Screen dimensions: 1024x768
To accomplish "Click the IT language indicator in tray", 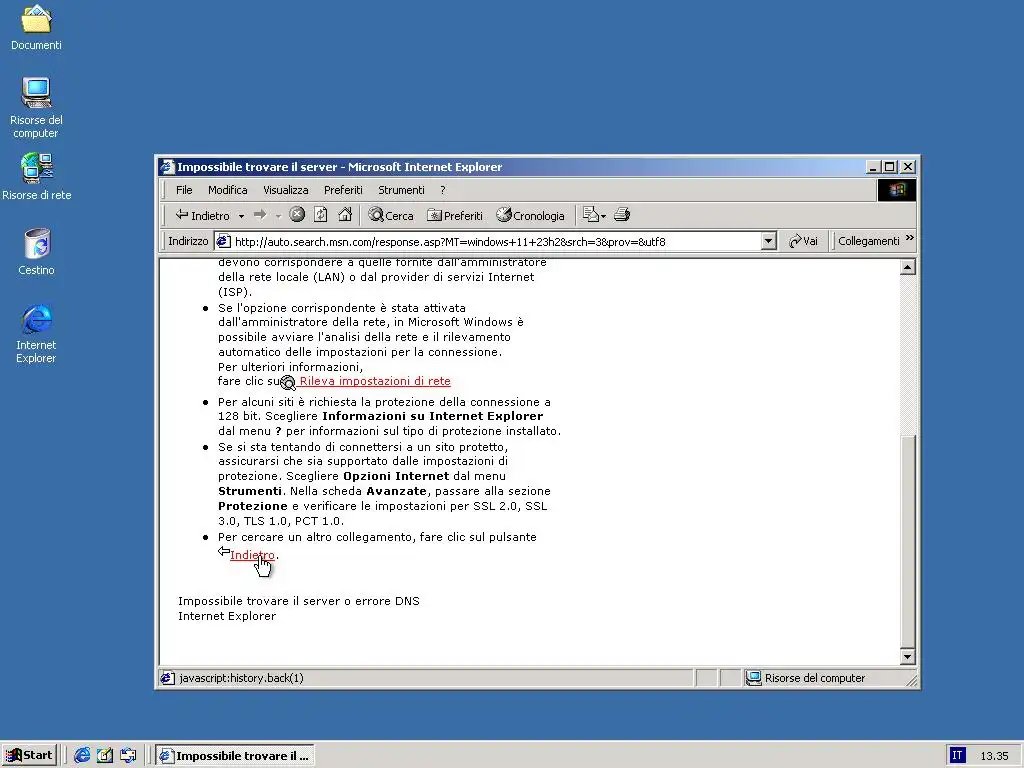I will (x=957, y=756).
